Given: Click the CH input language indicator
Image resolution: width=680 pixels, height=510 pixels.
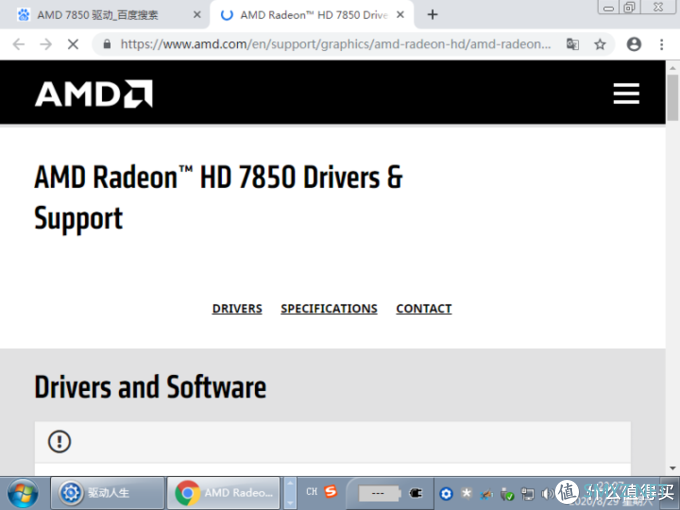Looking at the screenshot, I should (x=312, y=492).
